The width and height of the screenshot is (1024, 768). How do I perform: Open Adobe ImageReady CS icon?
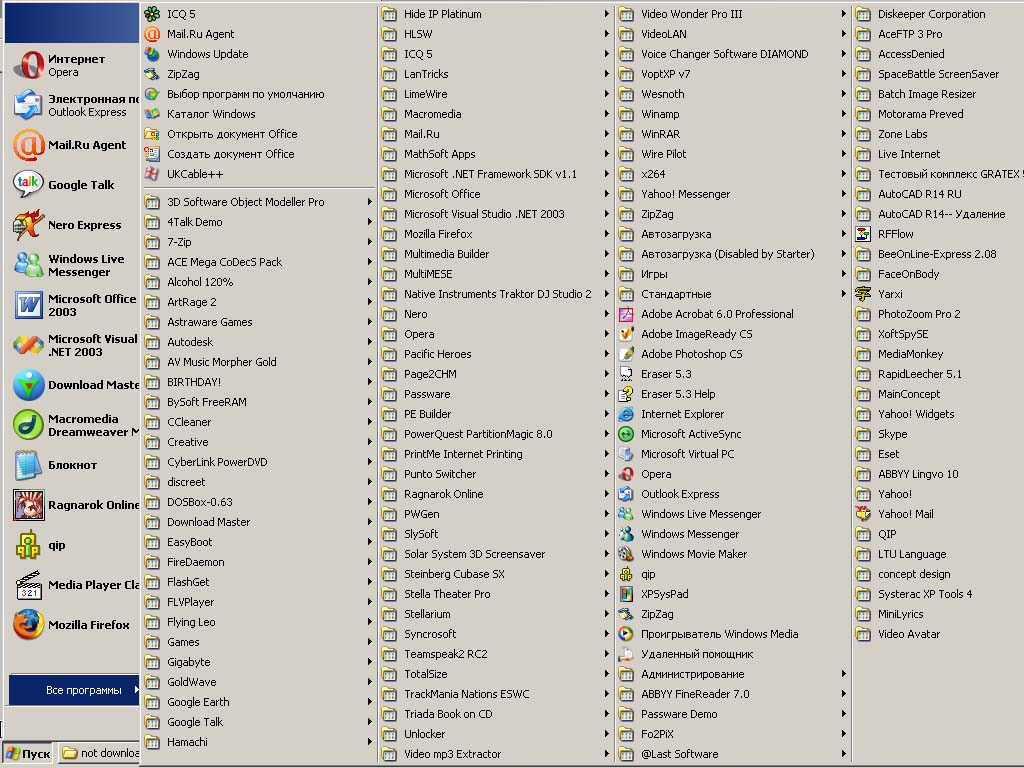coord(626,334)
